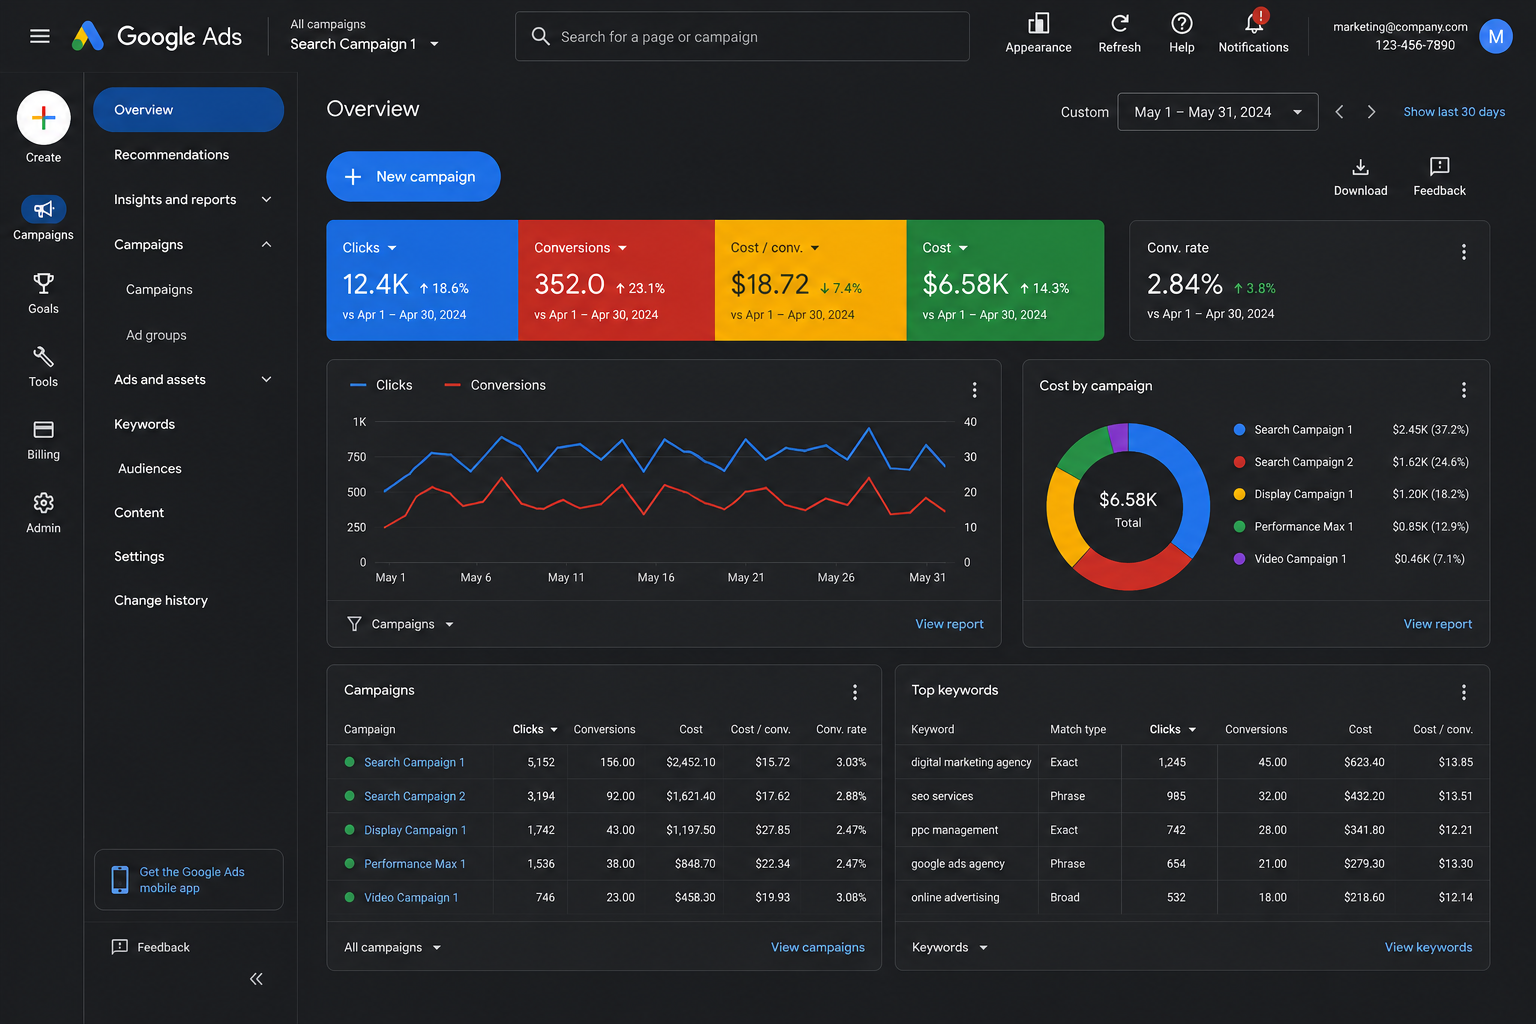Open Change history page
Screen dimensions: 1536x1024
point(161,601)
